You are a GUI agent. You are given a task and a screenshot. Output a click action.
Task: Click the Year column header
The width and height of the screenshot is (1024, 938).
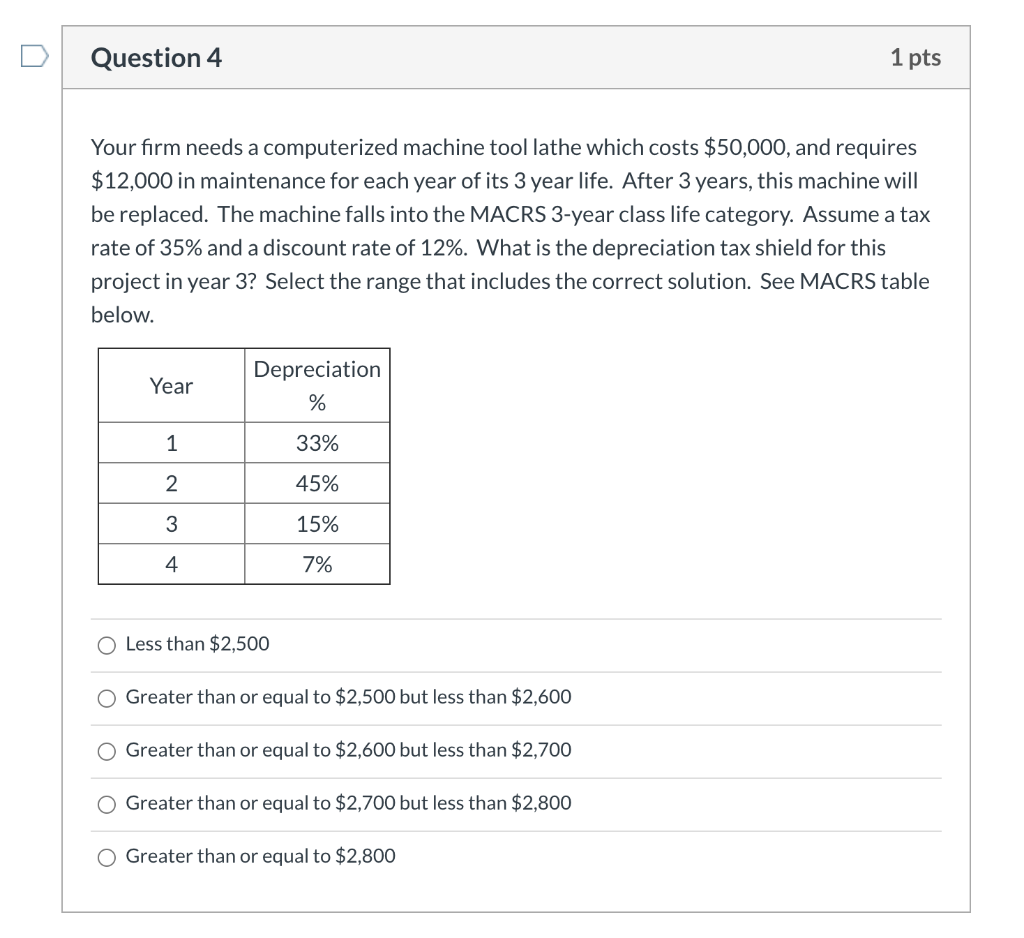click(170, 385)
